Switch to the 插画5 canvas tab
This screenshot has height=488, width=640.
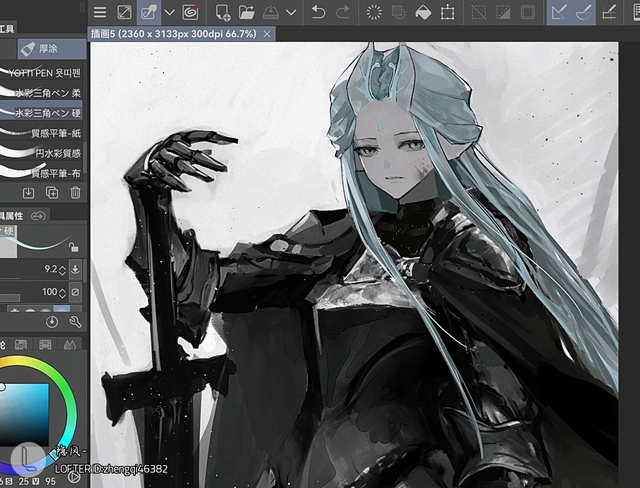173,34
